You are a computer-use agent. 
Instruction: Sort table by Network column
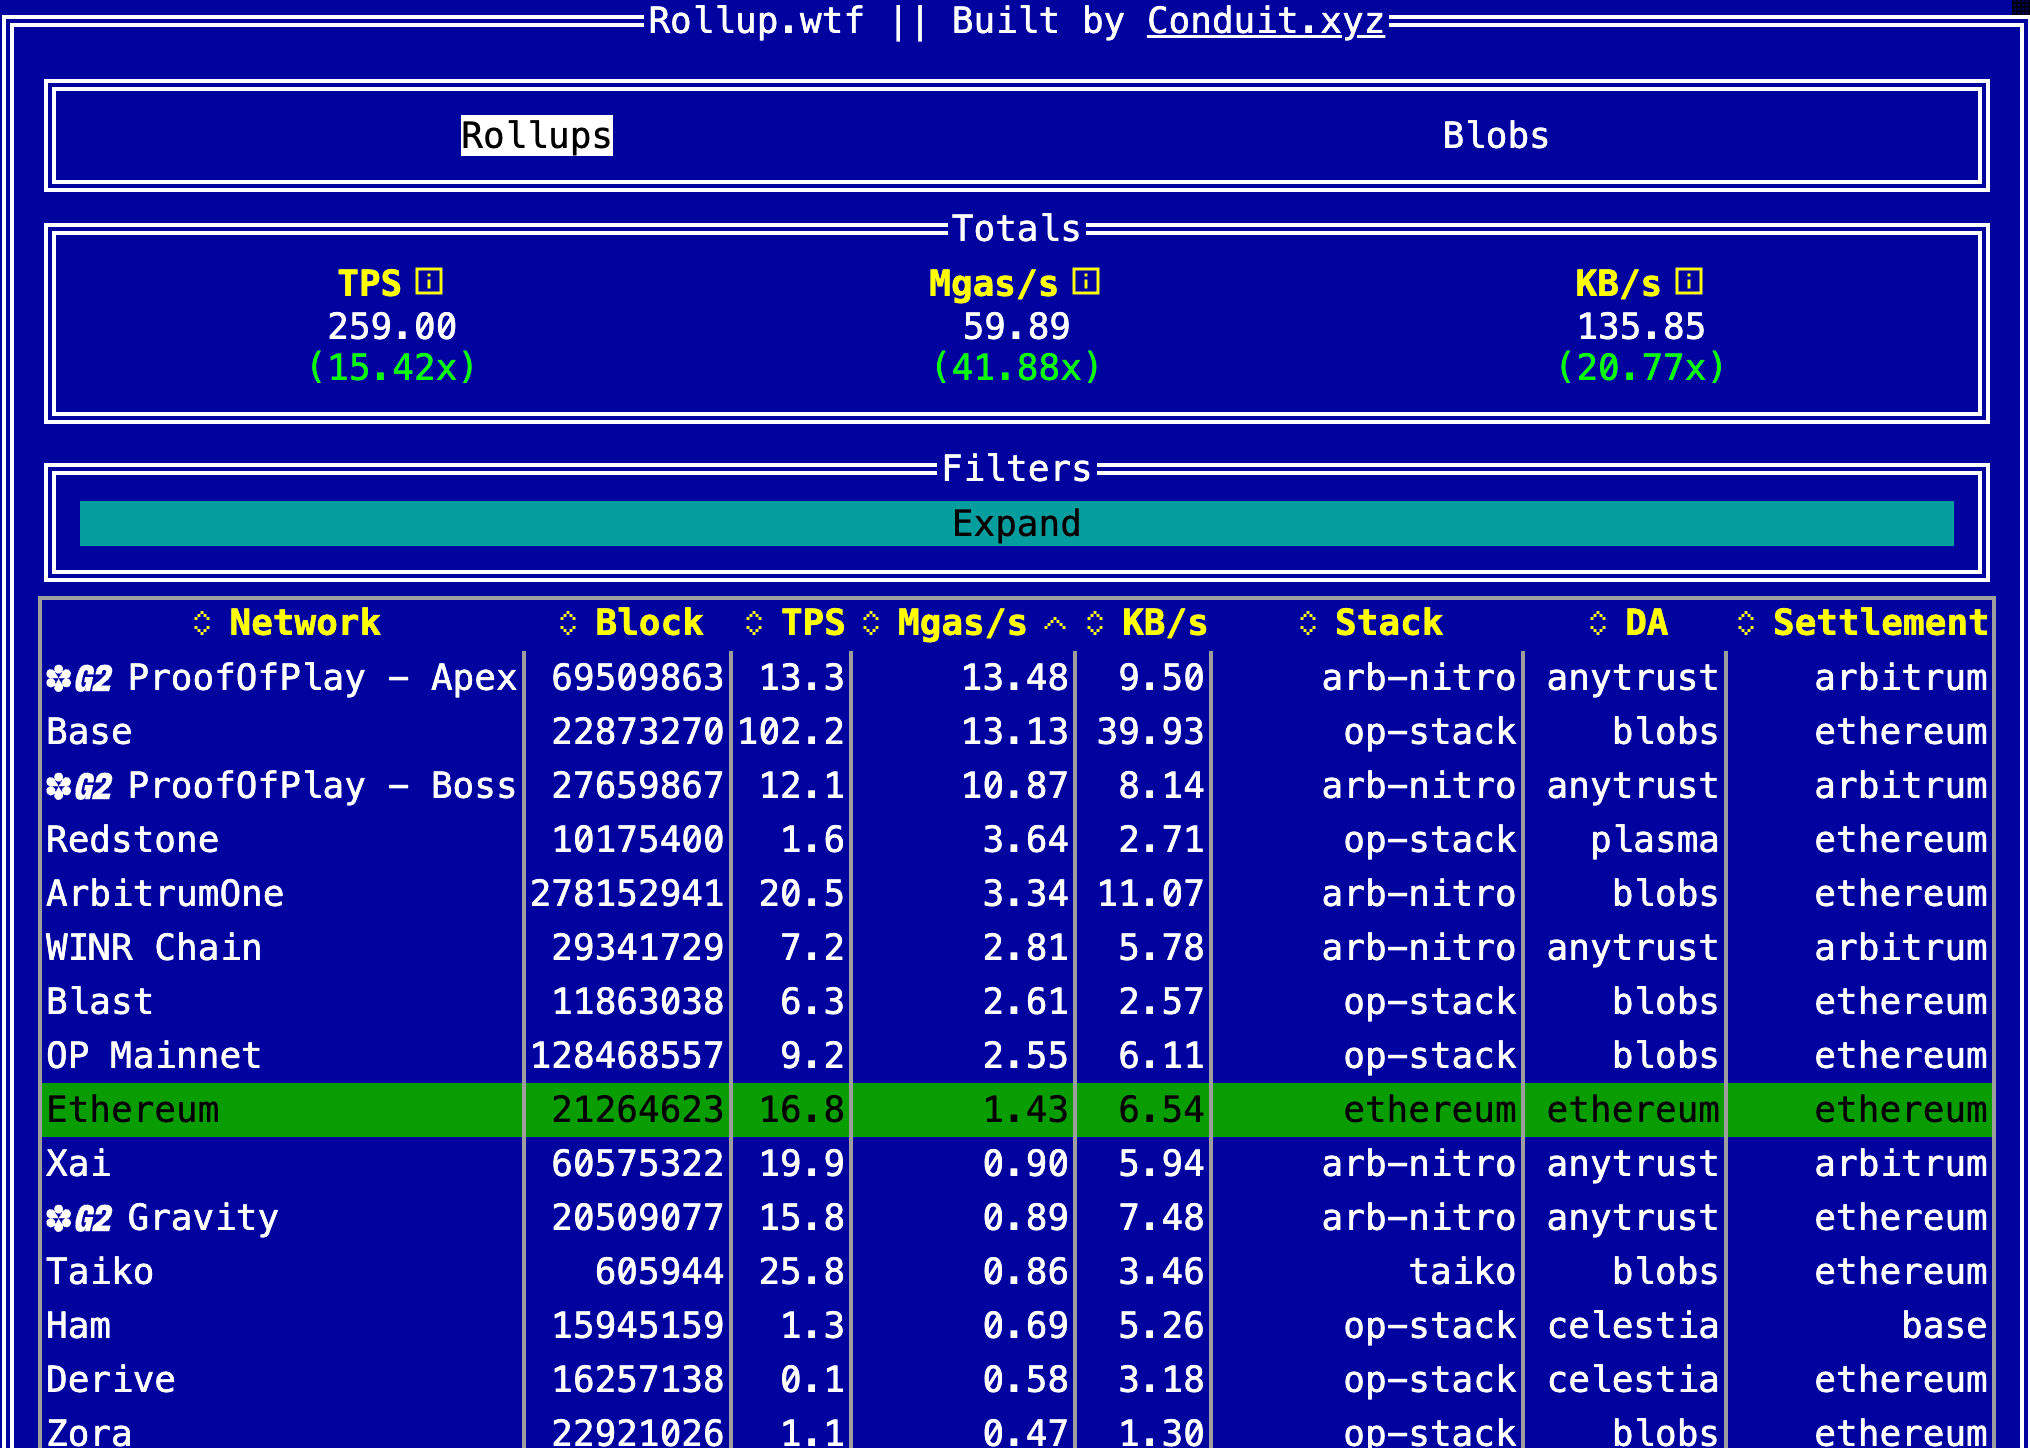(x=287, y=623)
